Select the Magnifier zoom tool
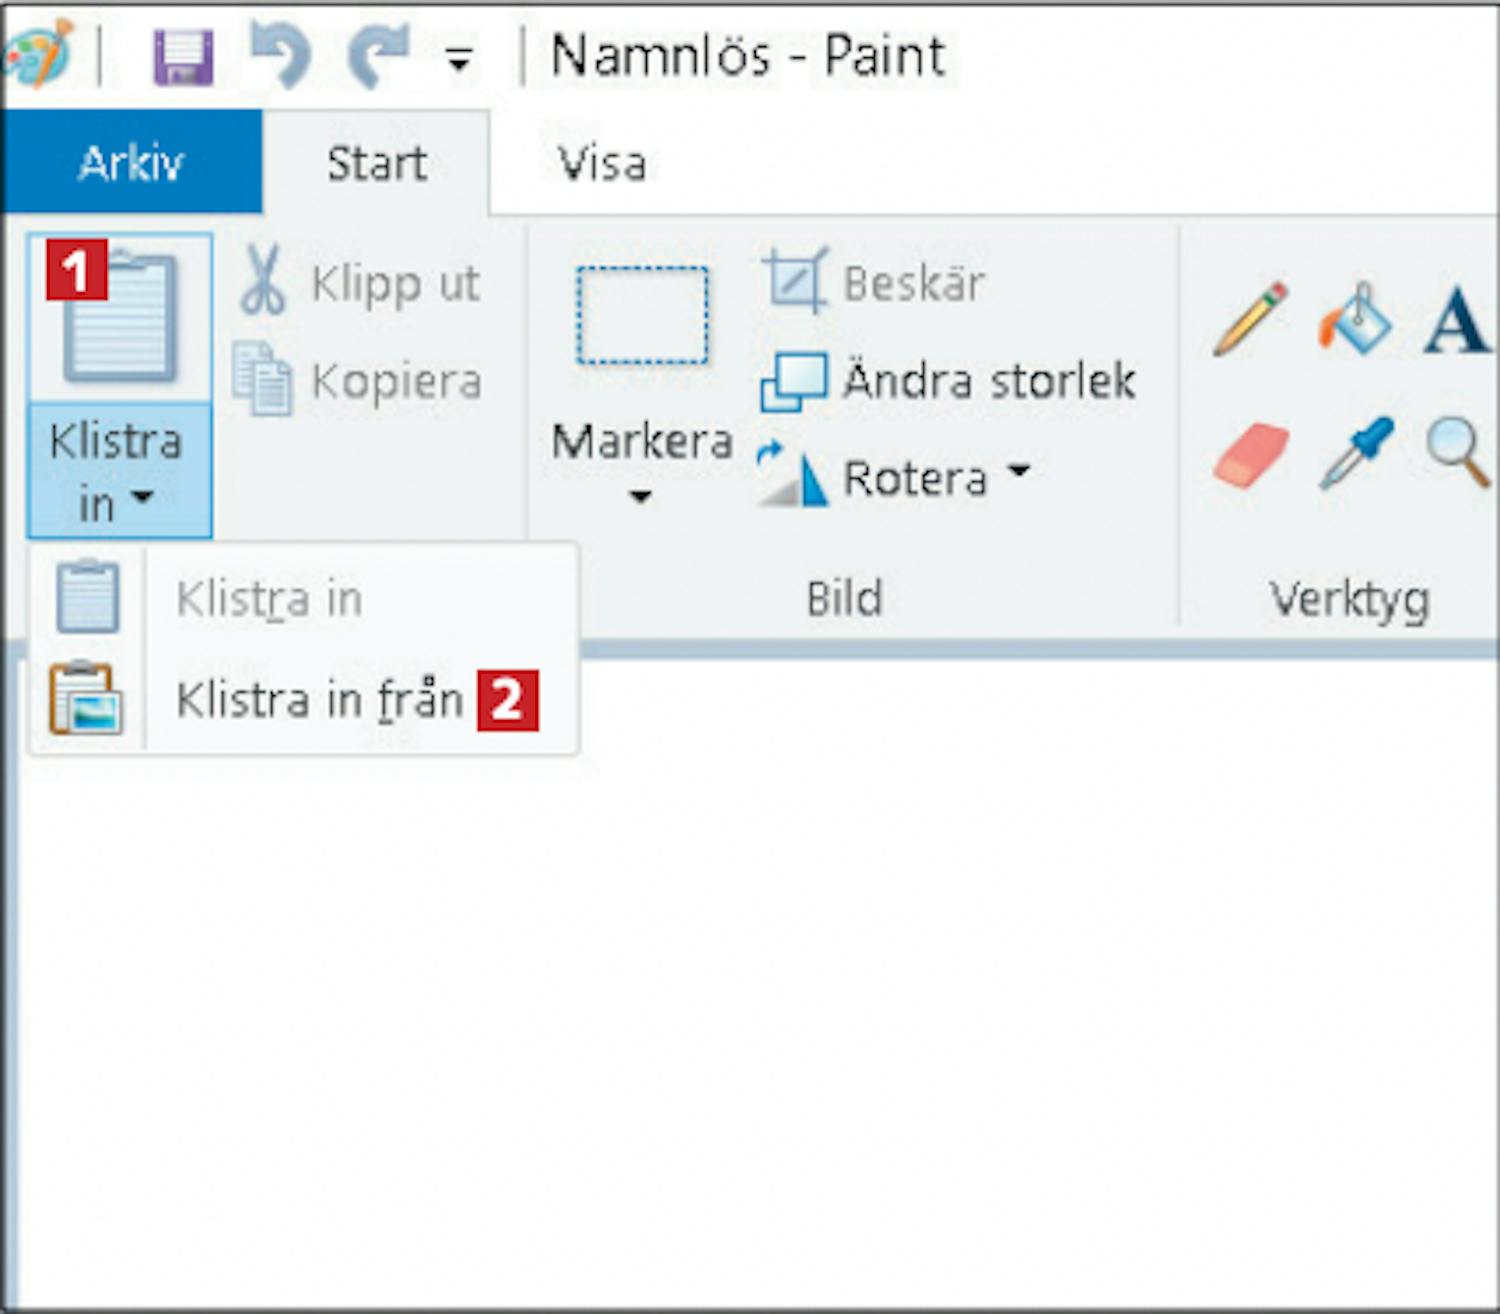Image resolution: width=1500 pixels, height=1314 pixels. 1459,453
